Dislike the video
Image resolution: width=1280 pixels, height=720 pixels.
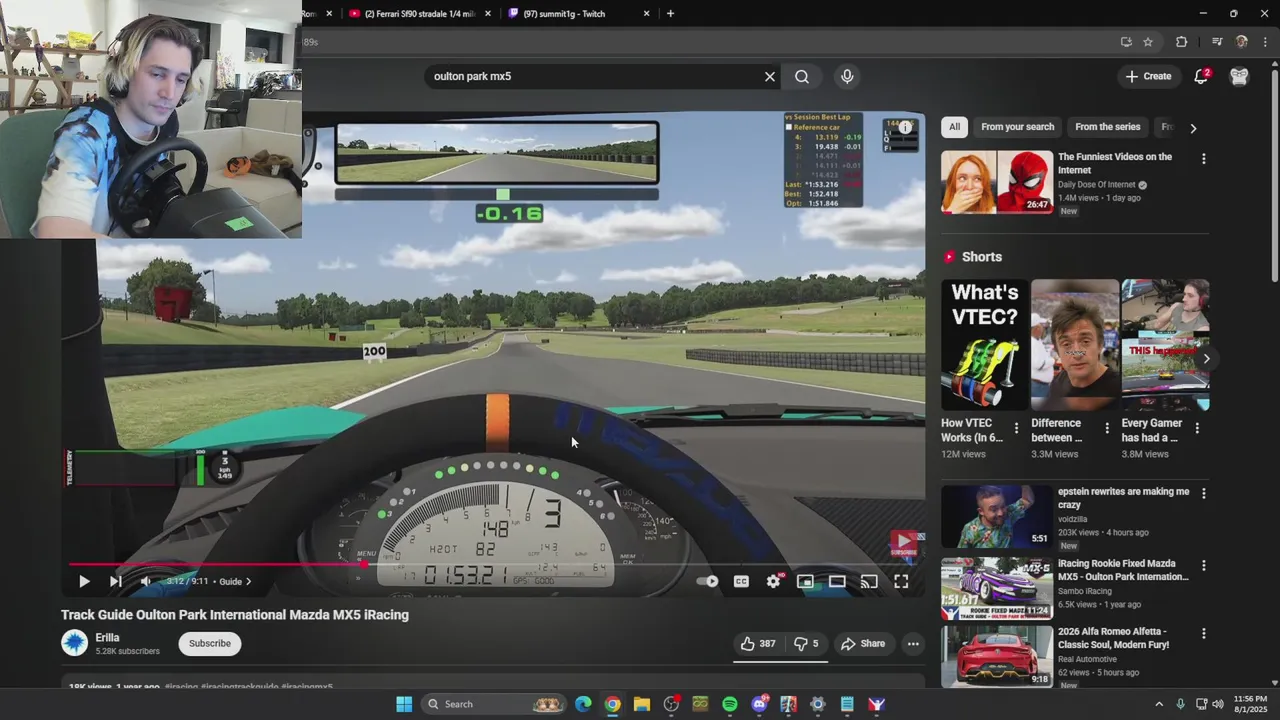pos(806,644)
